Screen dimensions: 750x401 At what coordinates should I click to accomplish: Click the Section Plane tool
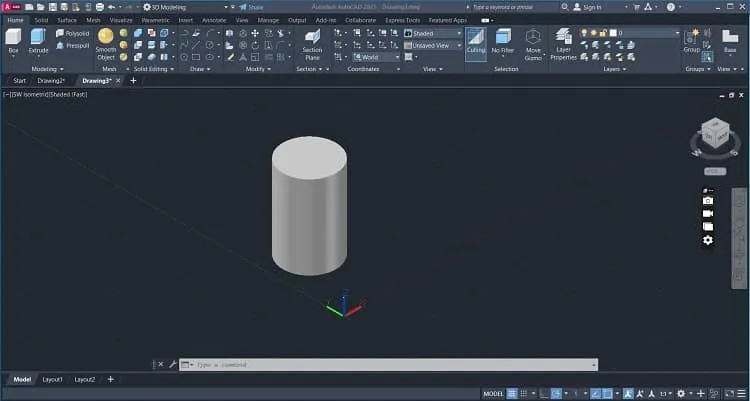(312, 45)
